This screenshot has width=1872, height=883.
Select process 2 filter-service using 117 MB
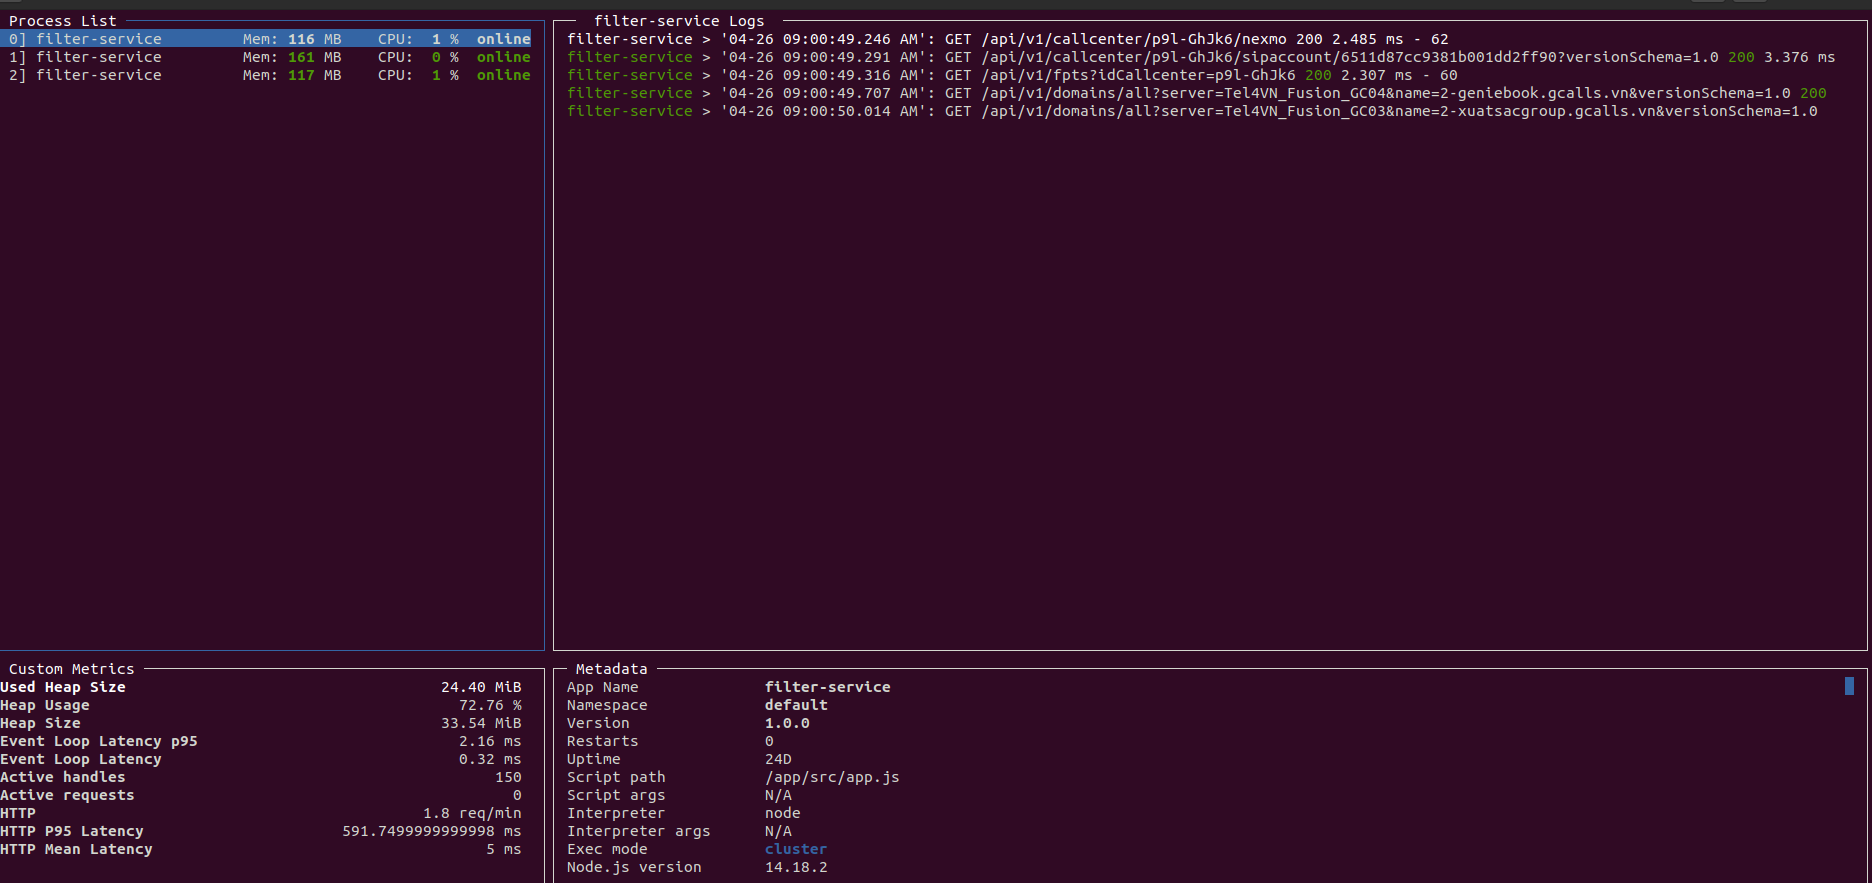(x=270, y=75)
